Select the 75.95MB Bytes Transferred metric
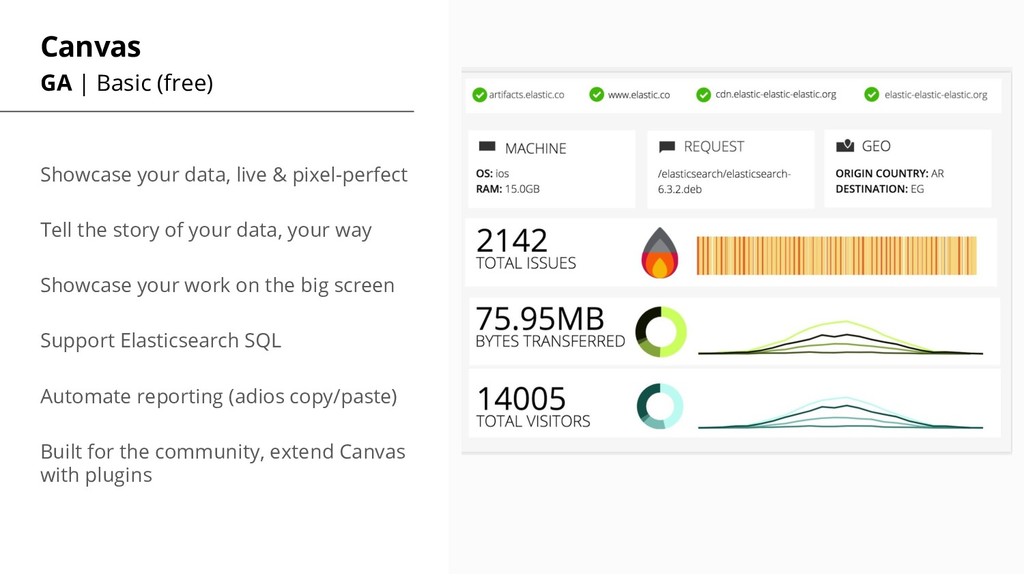Viewport: 1024px width, 576px height. pos(550,327)
